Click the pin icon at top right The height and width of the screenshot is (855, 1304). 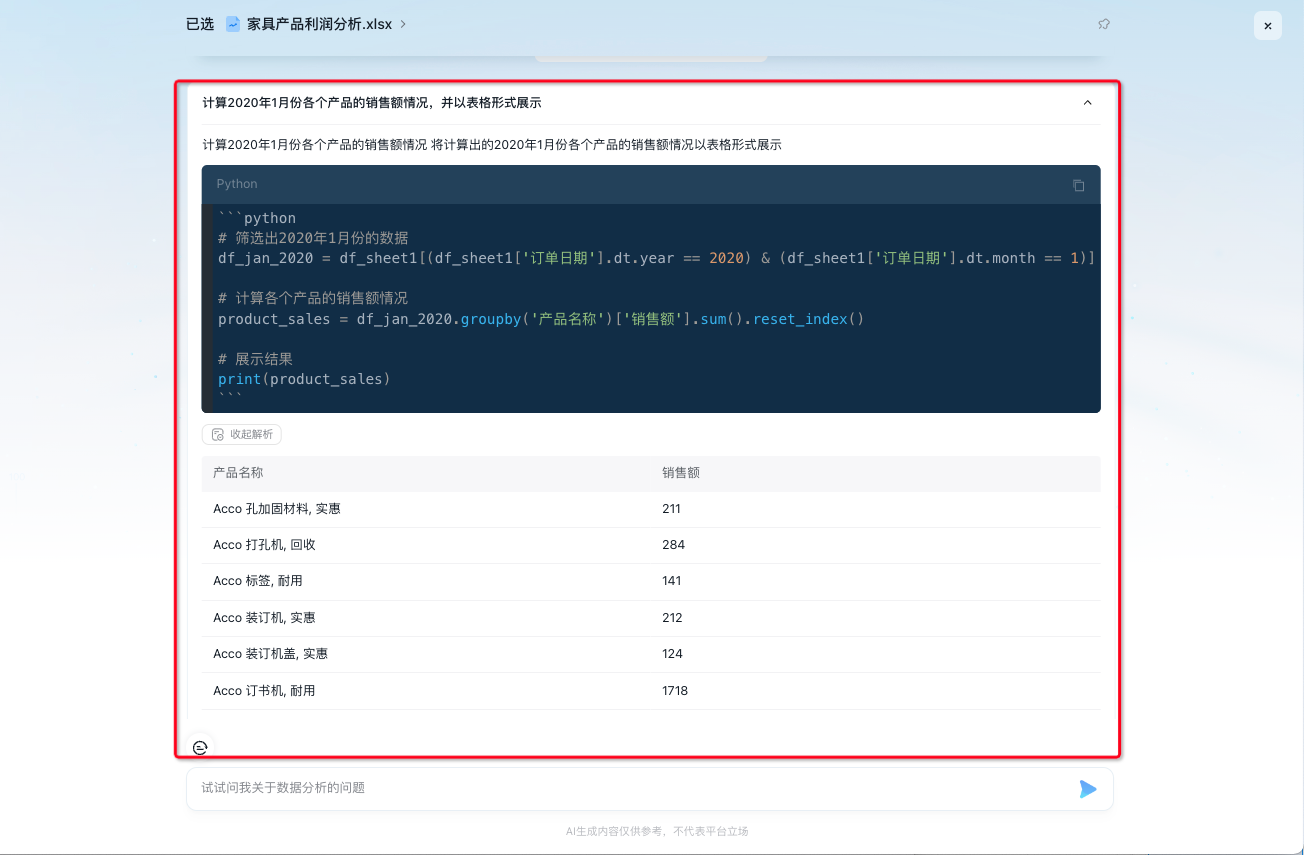pos(1104,24)
